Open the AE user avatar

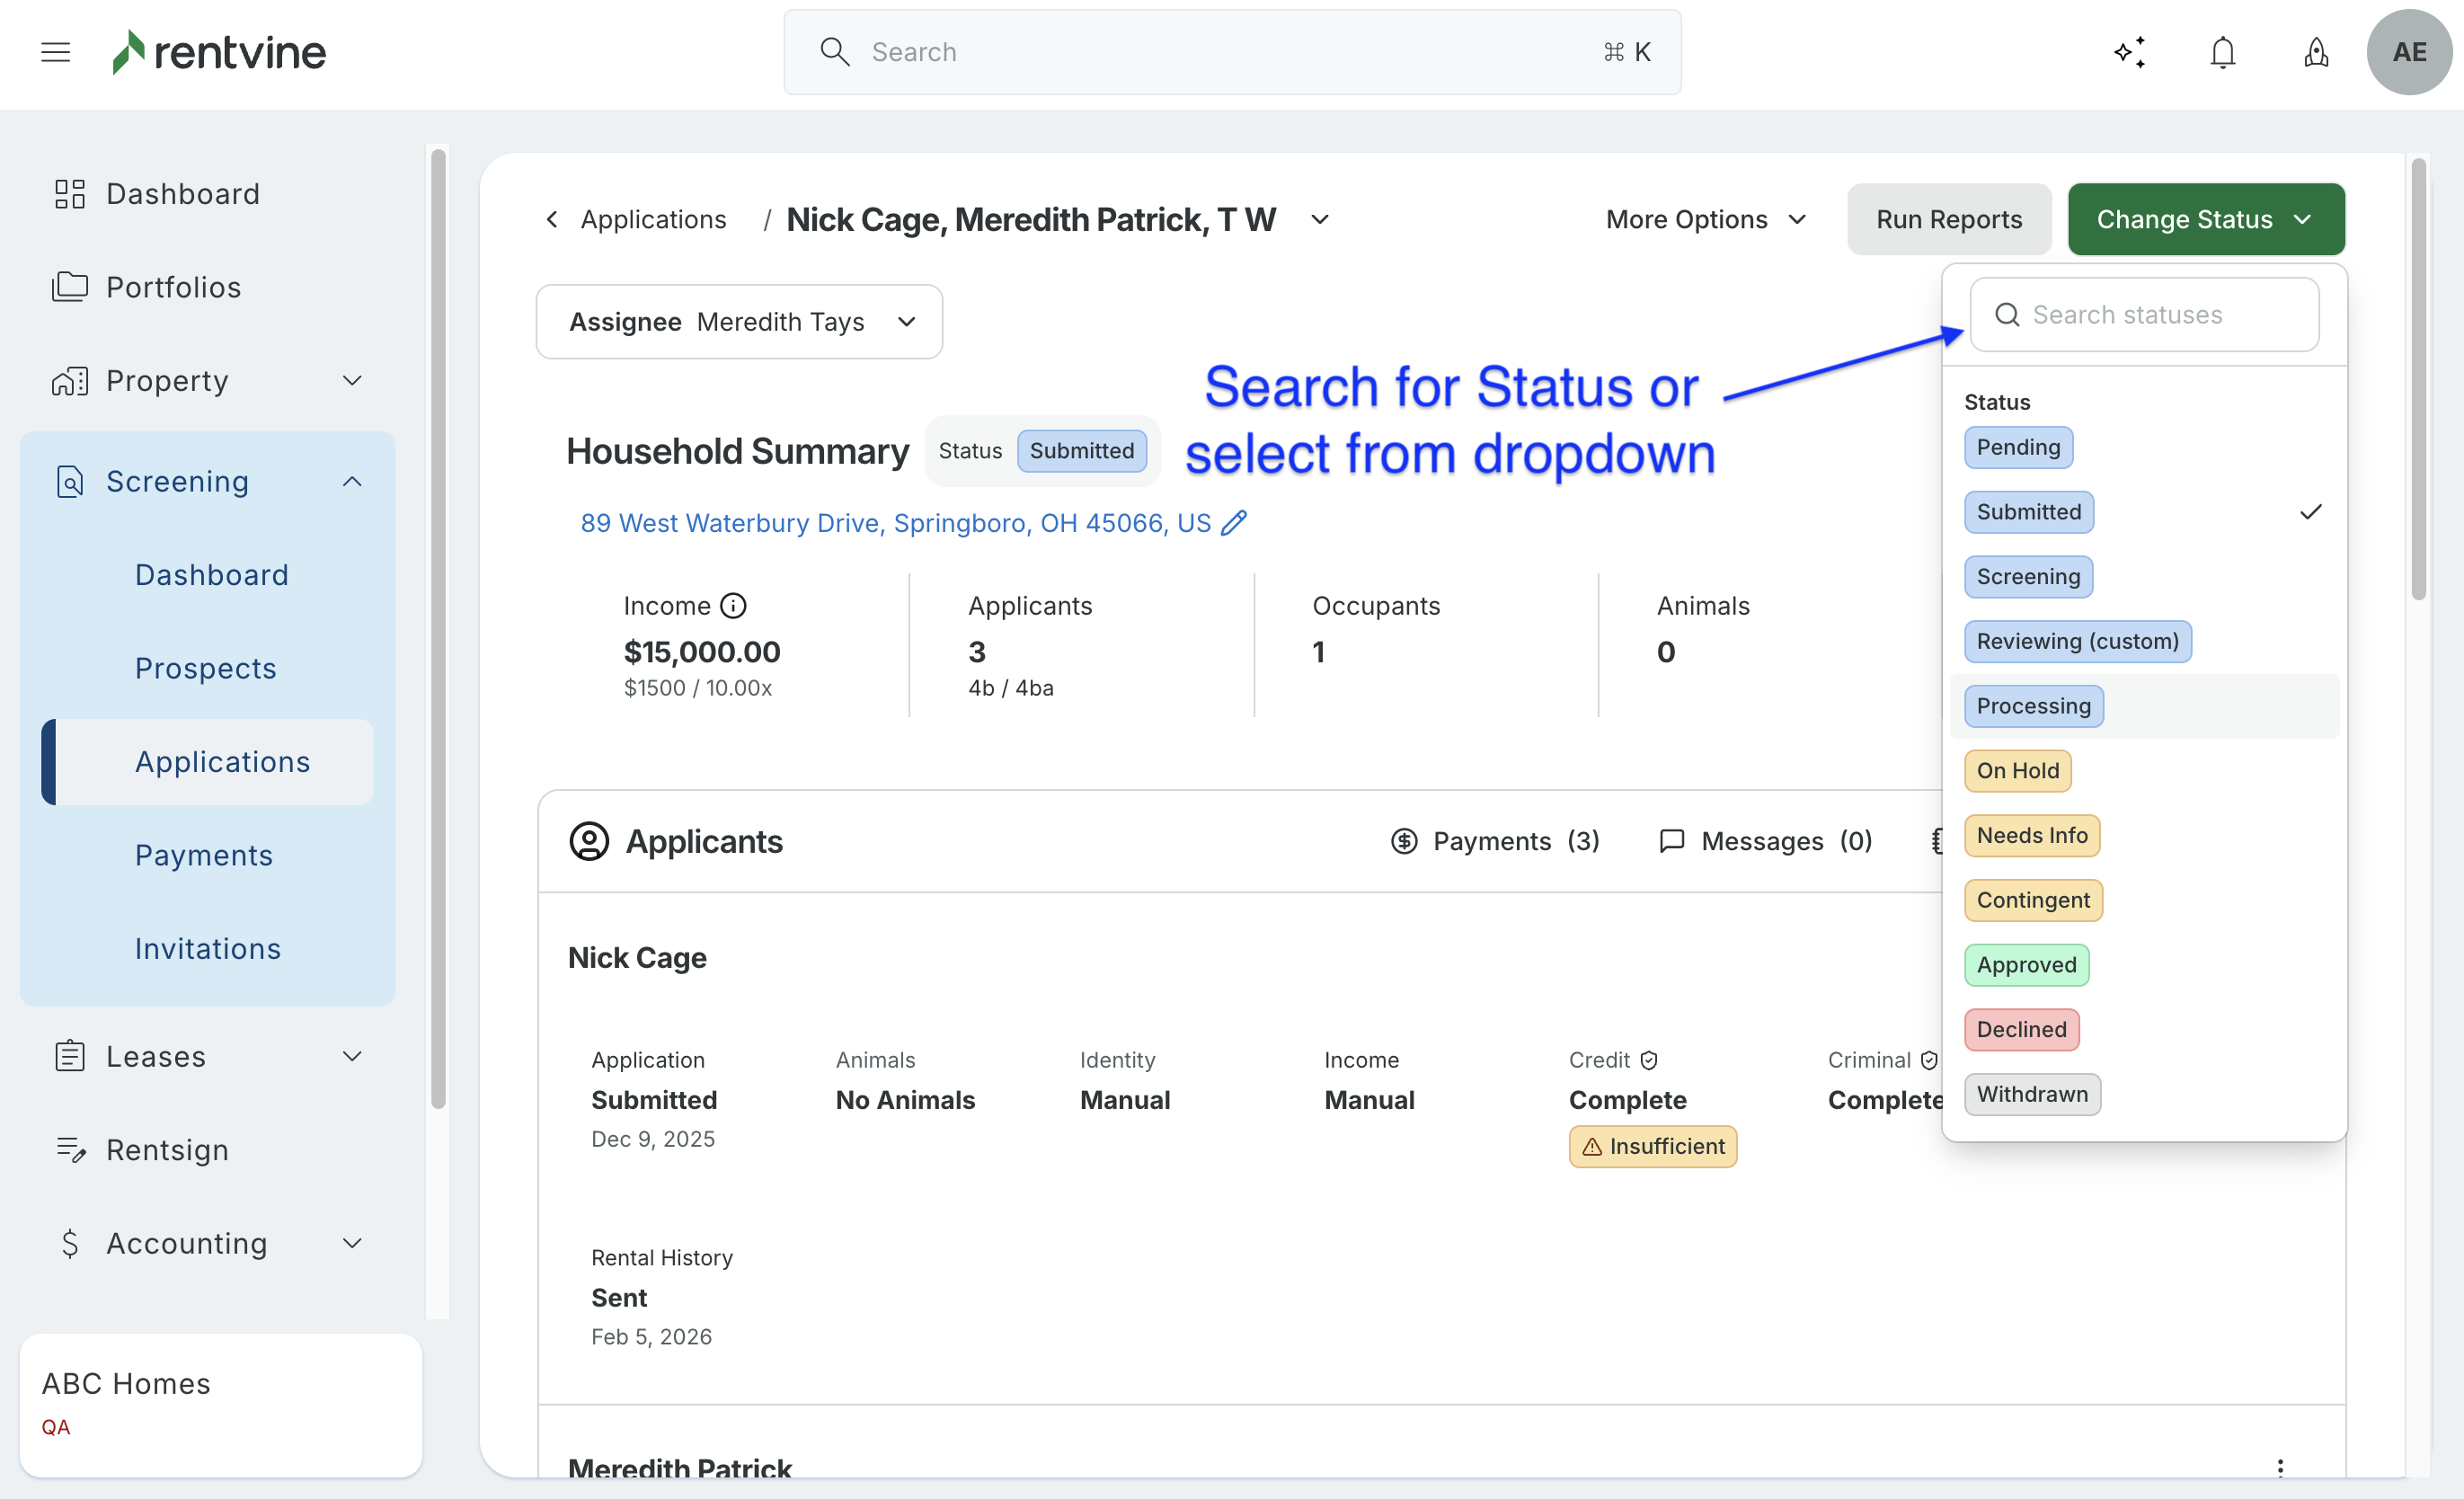click(2408, 52)
